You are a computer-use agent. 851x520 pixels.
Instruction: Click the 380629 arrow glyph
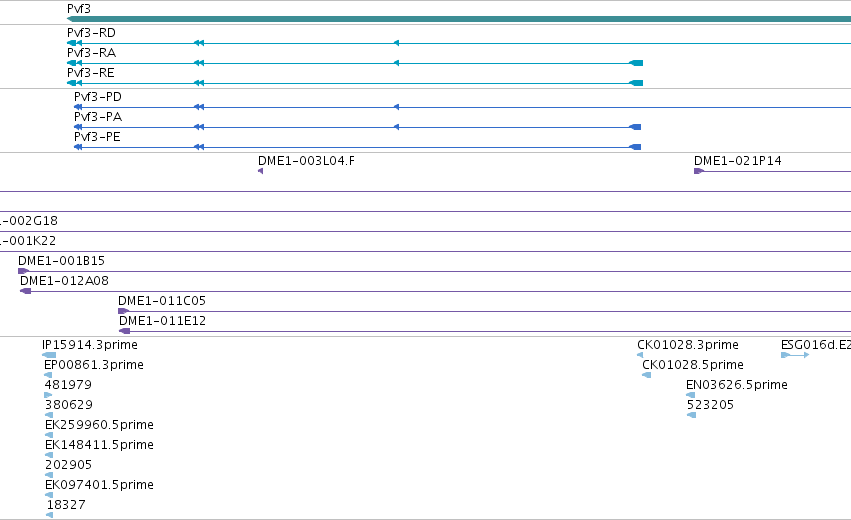click(x=49, y=415)
